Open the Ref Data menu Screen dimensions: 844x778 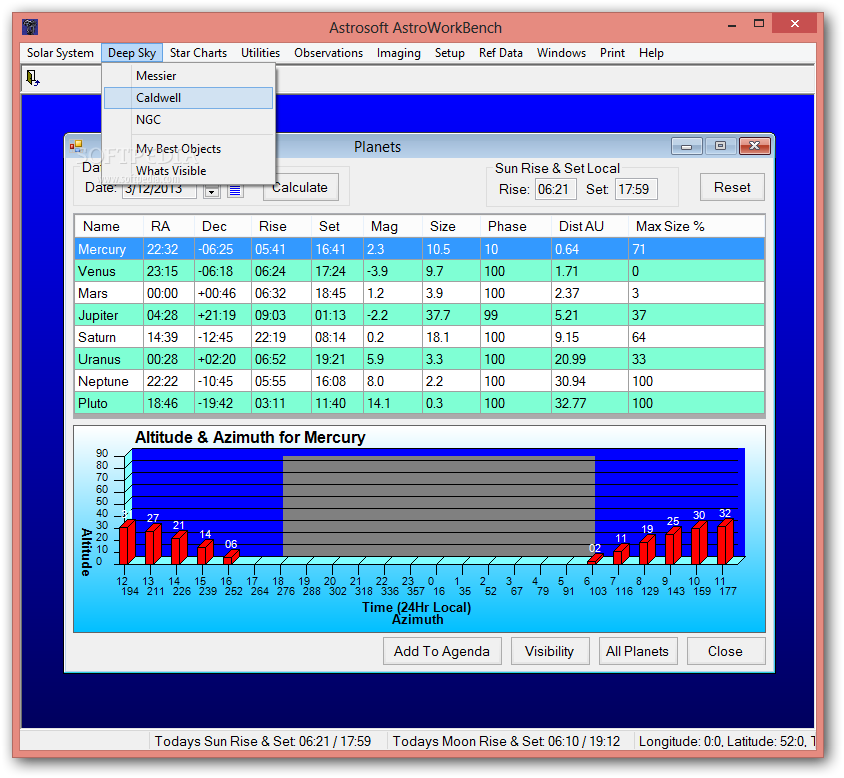click(501, 53)
